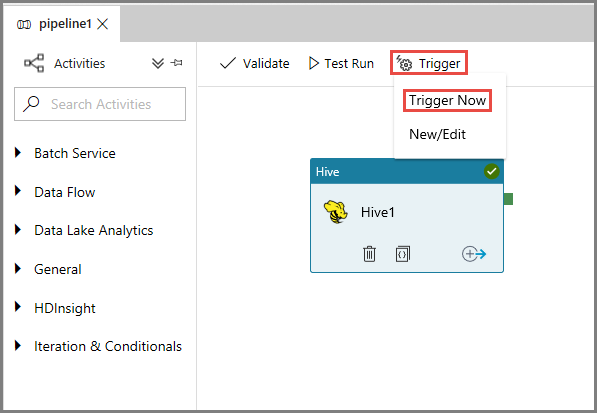Click the delete trash icon on Hive1
Viewport: 597px width, 413px height.
click(x=369, y=254)
